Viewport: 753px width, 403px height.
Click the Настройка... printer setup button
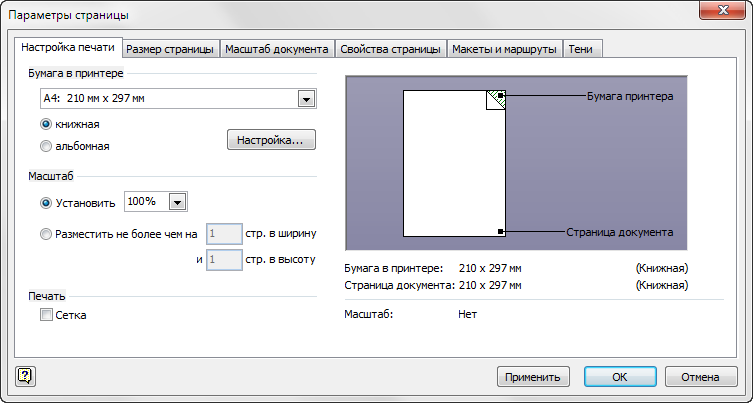coord(272,141)
